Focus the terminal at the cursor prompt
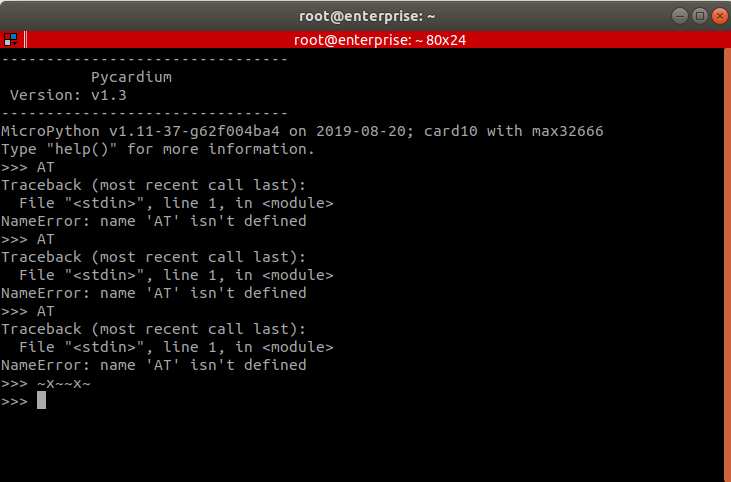731x482 pixels. [41, 401]
